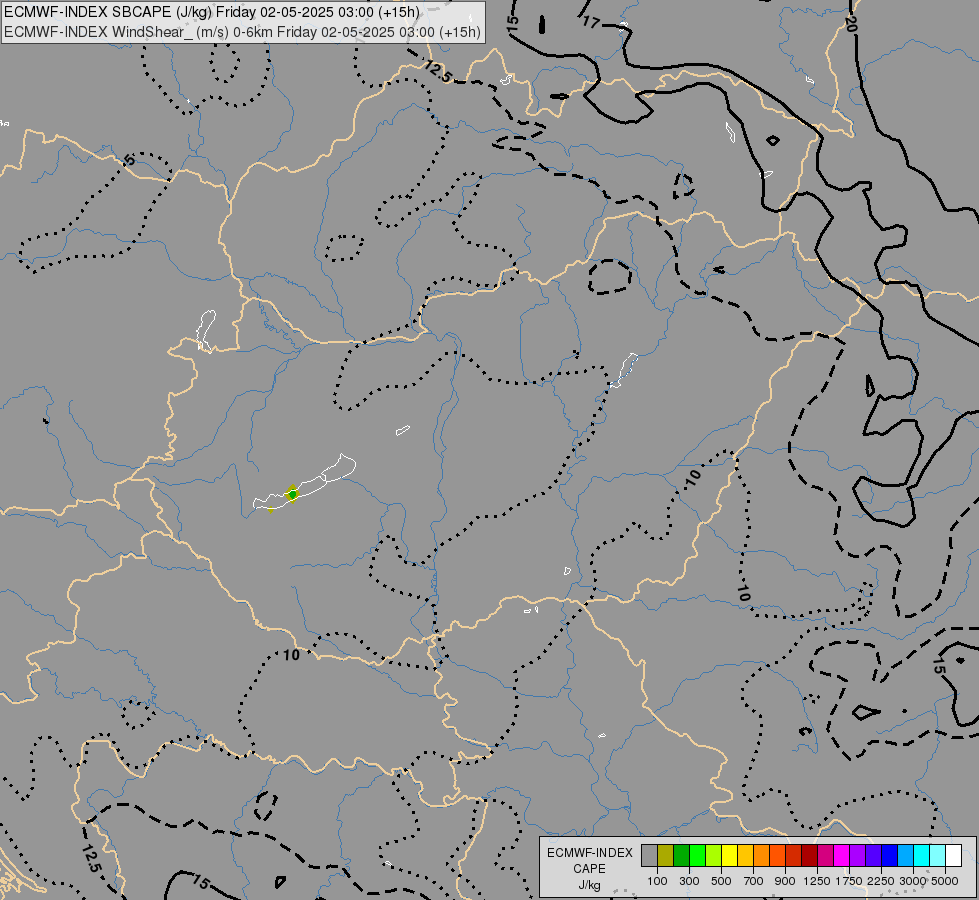This screenshot has width=979, height=900.
Task: Select the pure yellow legend swatch
Action: tap(729, 856)
